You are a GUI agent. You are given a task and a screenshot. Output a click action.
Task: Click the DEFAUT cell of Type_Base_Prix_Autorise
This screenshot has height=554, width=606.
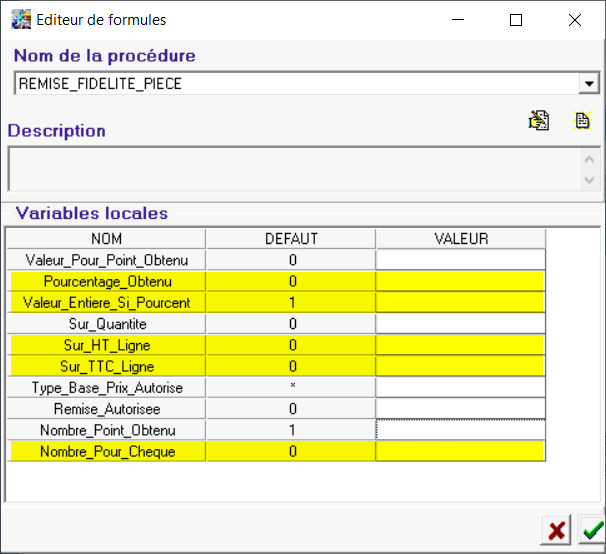click(291, 387)
